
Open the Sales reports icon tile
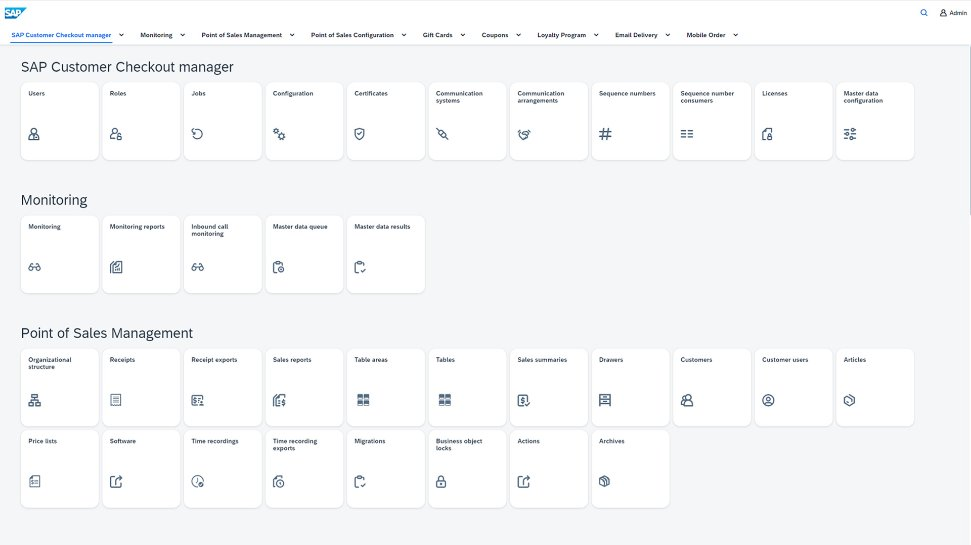279,400
